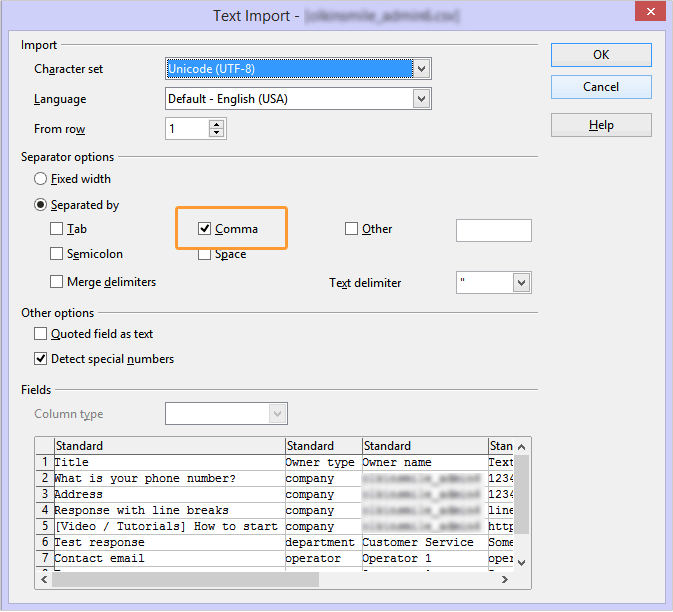Click the up arrow of preview scrollbar

coord(521,447)
